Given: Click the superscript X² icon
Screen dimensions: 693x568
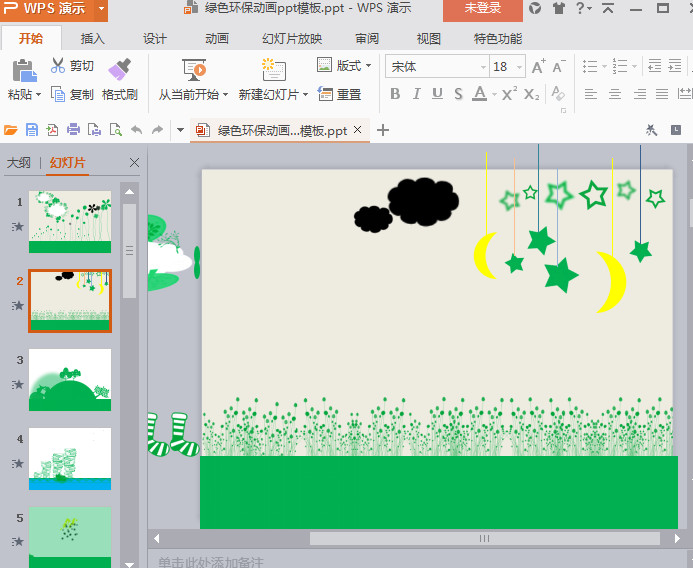Looking at the screenshot, I should coord(509,94).
